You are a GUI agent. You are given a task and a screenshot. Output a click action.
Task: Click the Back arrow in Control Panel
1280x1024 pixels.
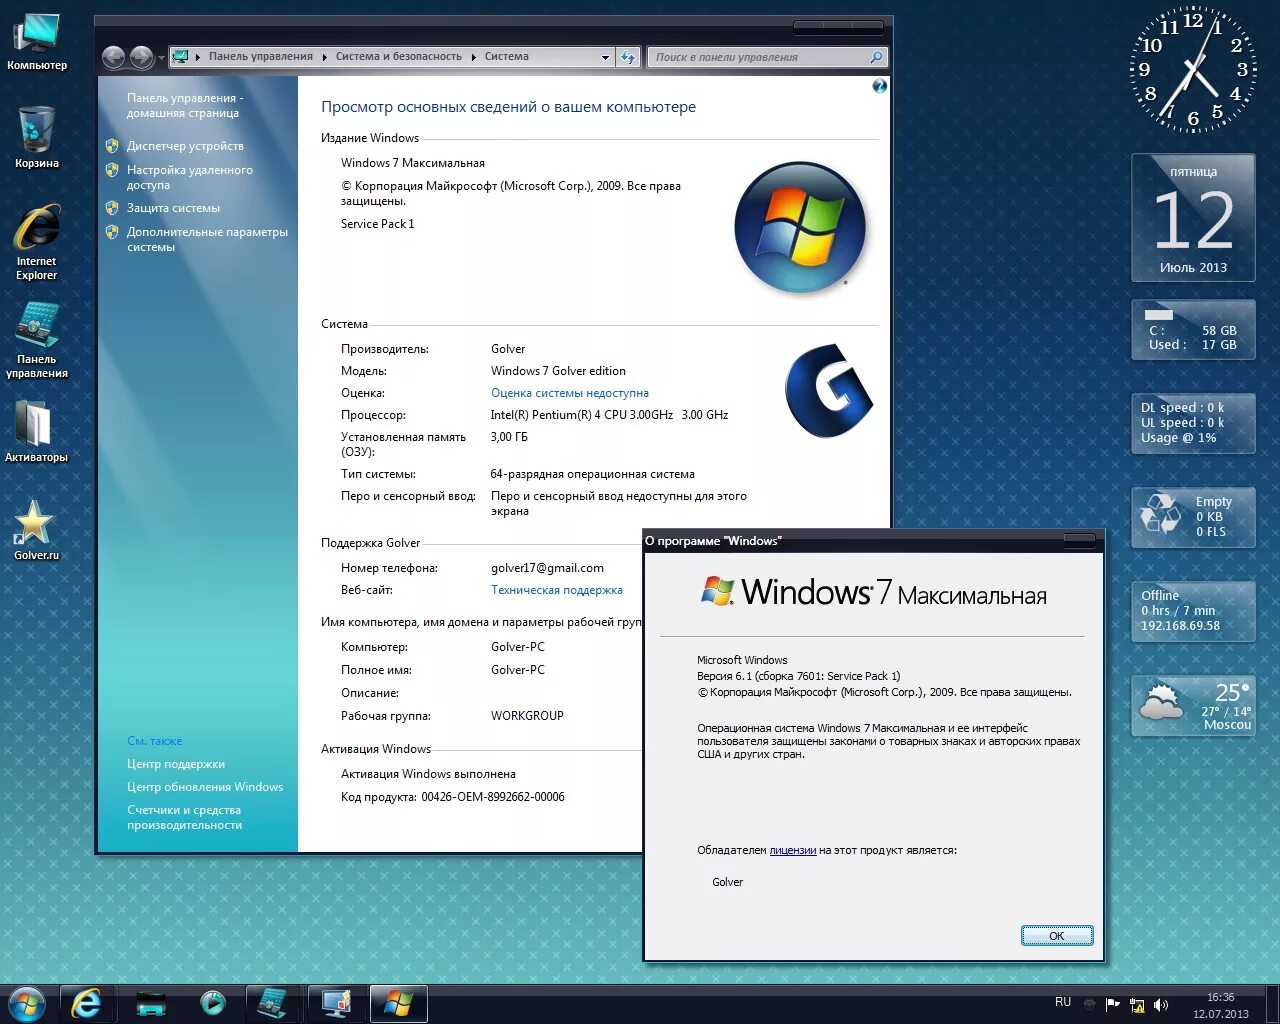(114, 58)
